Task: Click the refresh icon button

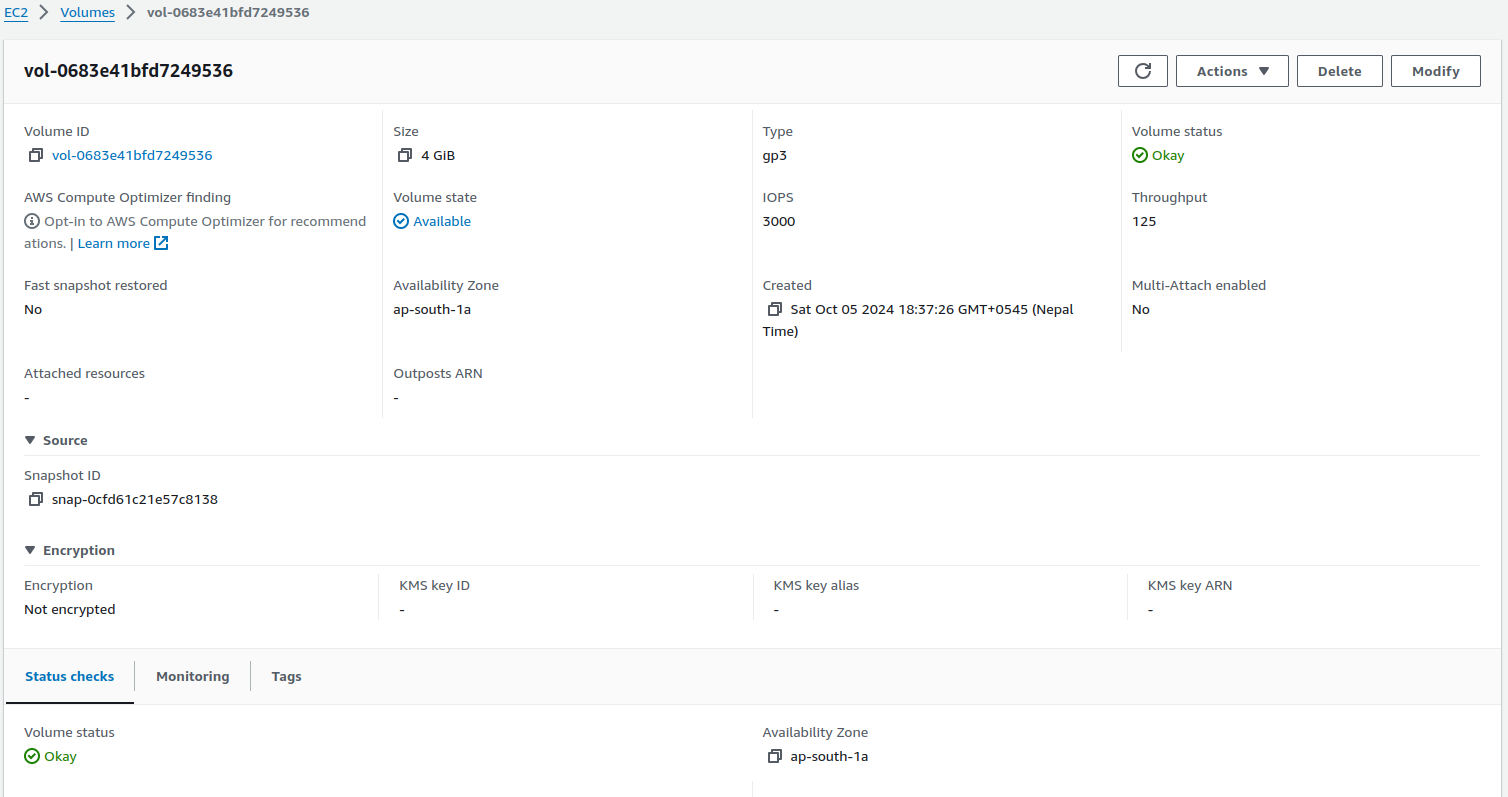Action: [x=1143, y=71]
